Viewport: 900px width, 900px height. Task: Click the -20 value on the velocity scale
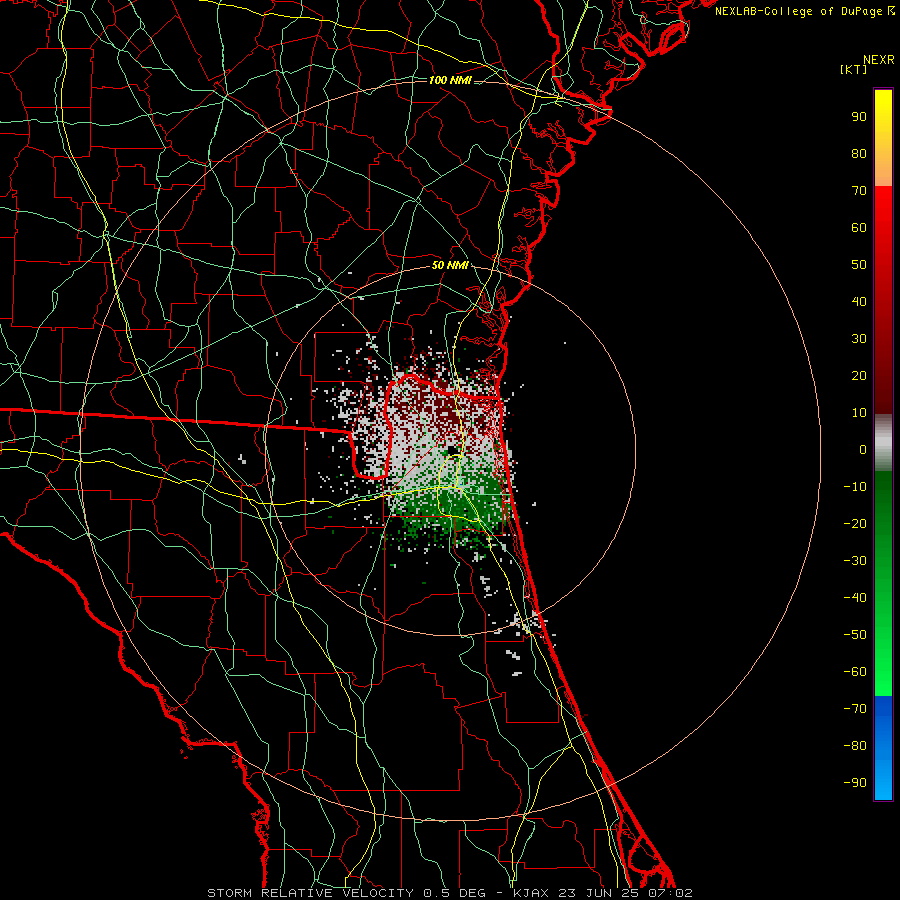855,524
